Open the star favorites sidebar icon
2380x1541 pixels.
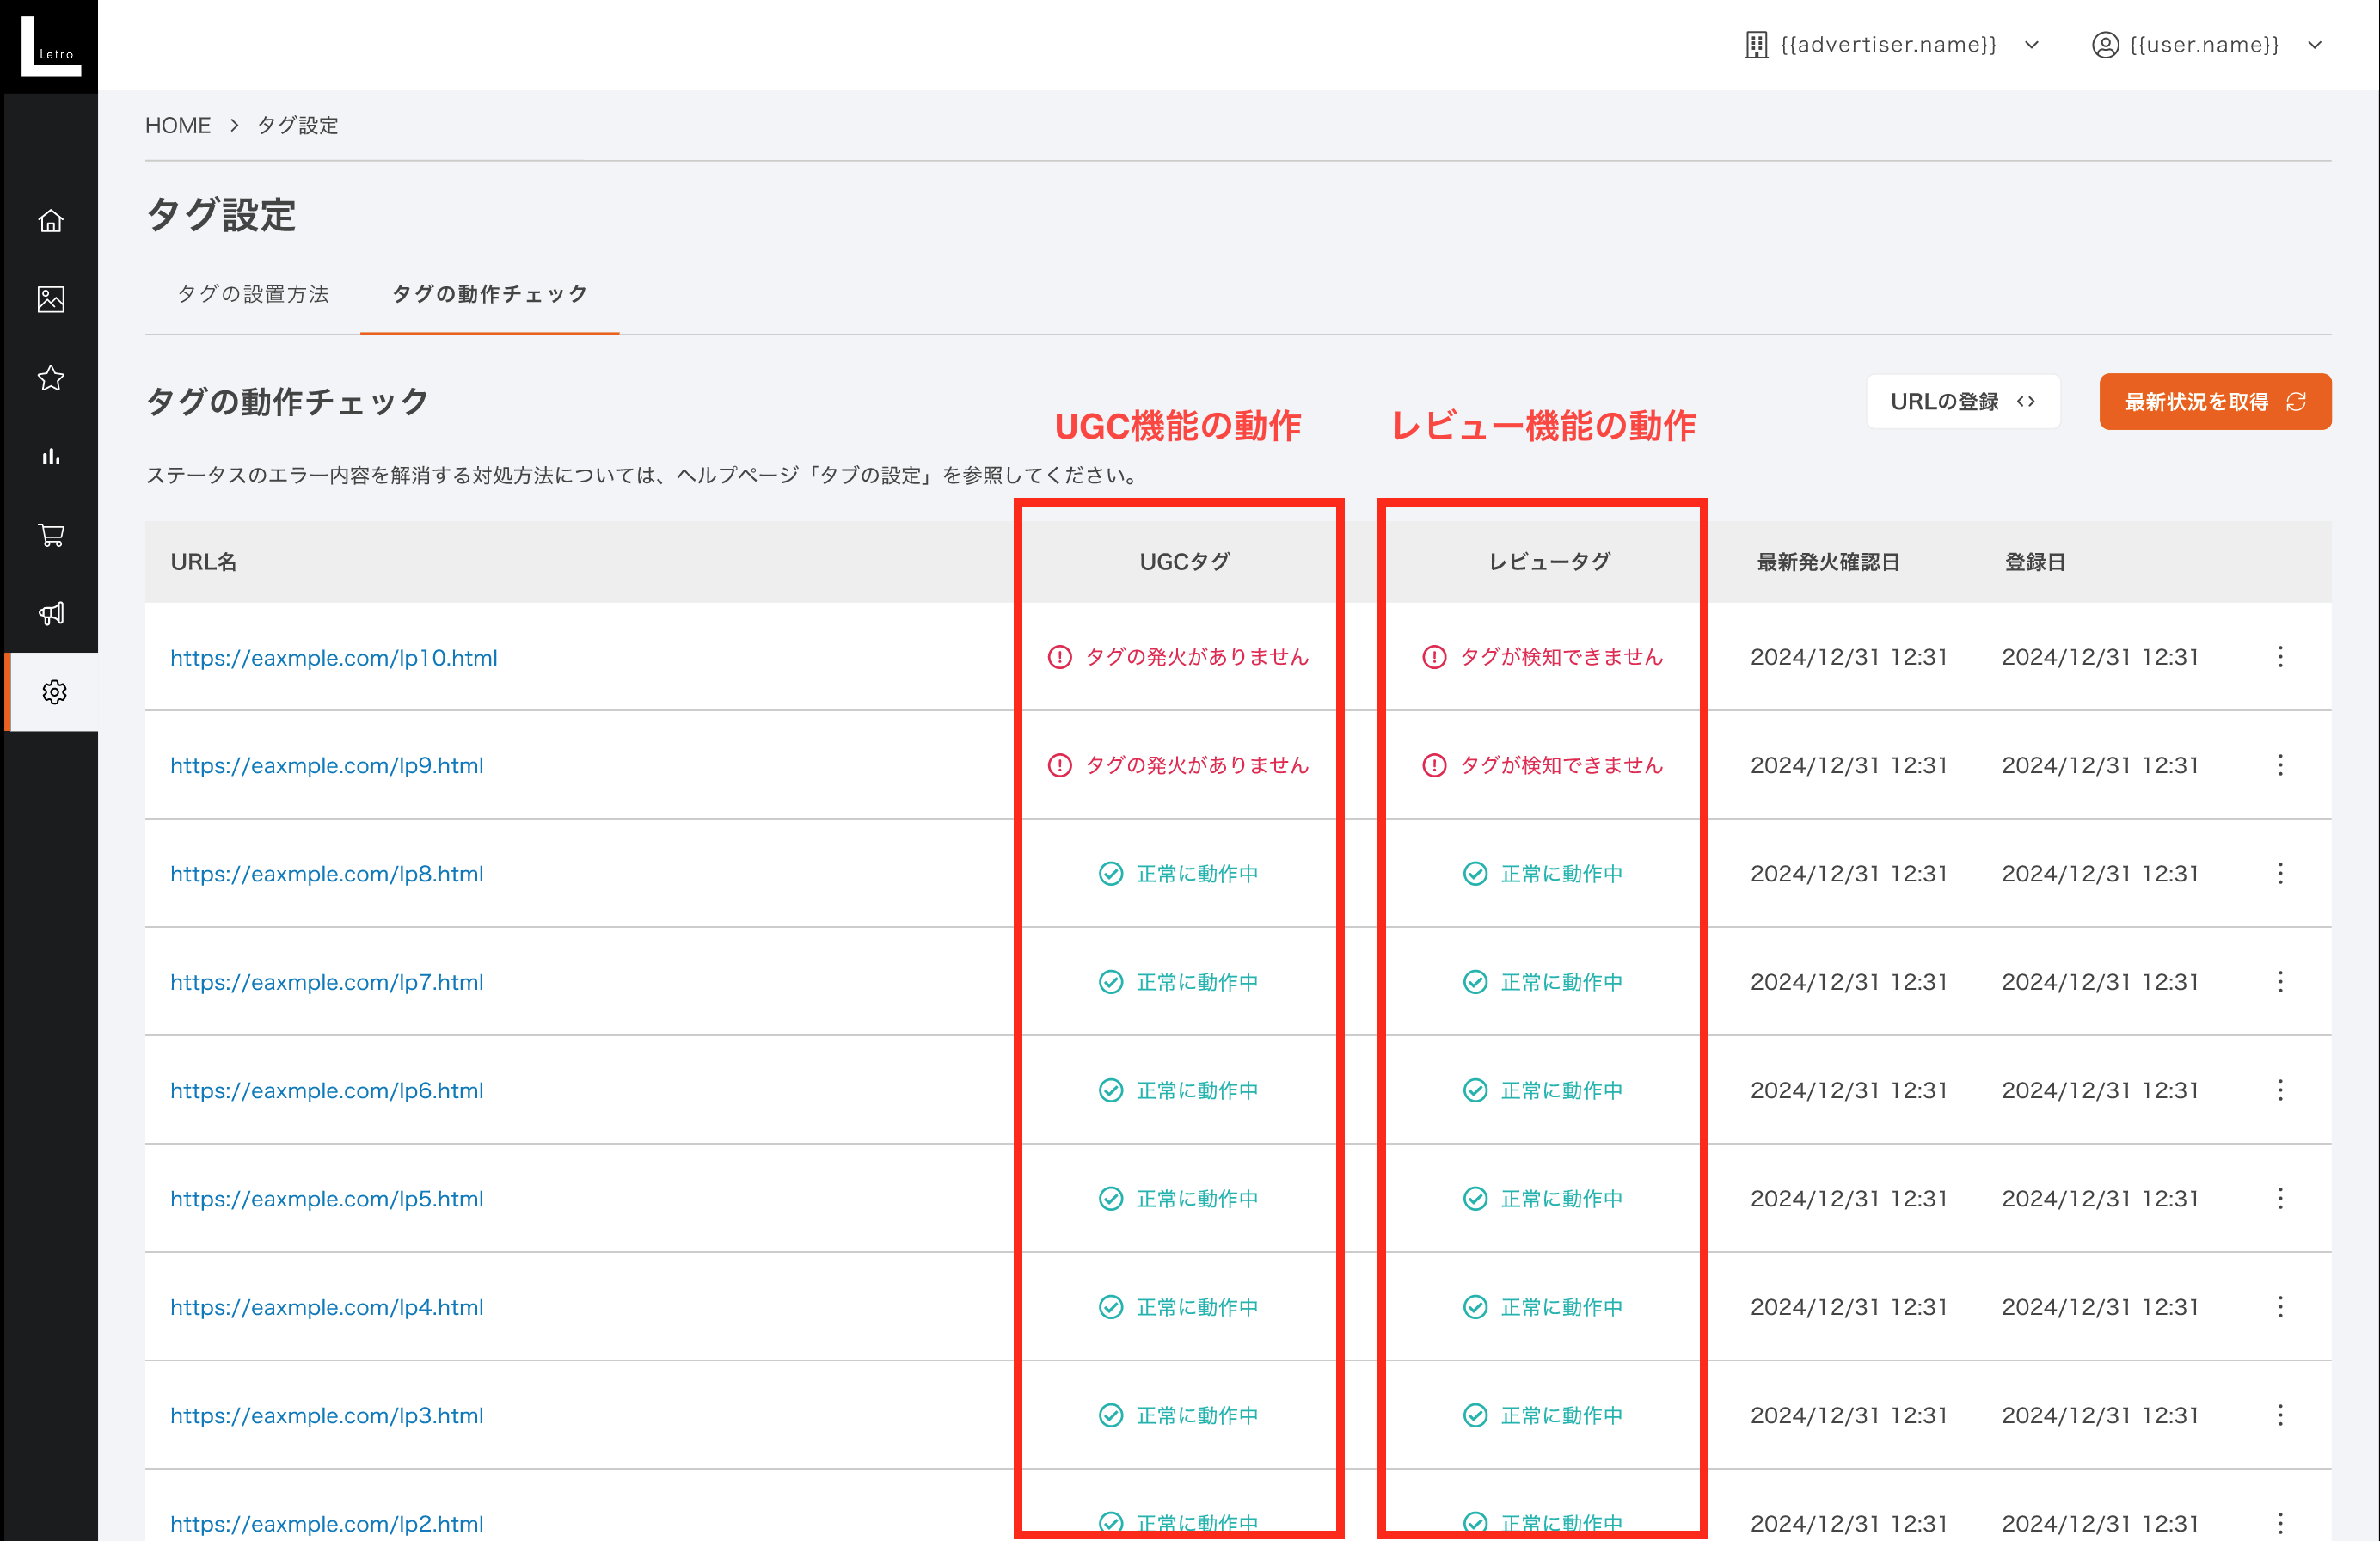pyautogui.click(x=51, y=378)
